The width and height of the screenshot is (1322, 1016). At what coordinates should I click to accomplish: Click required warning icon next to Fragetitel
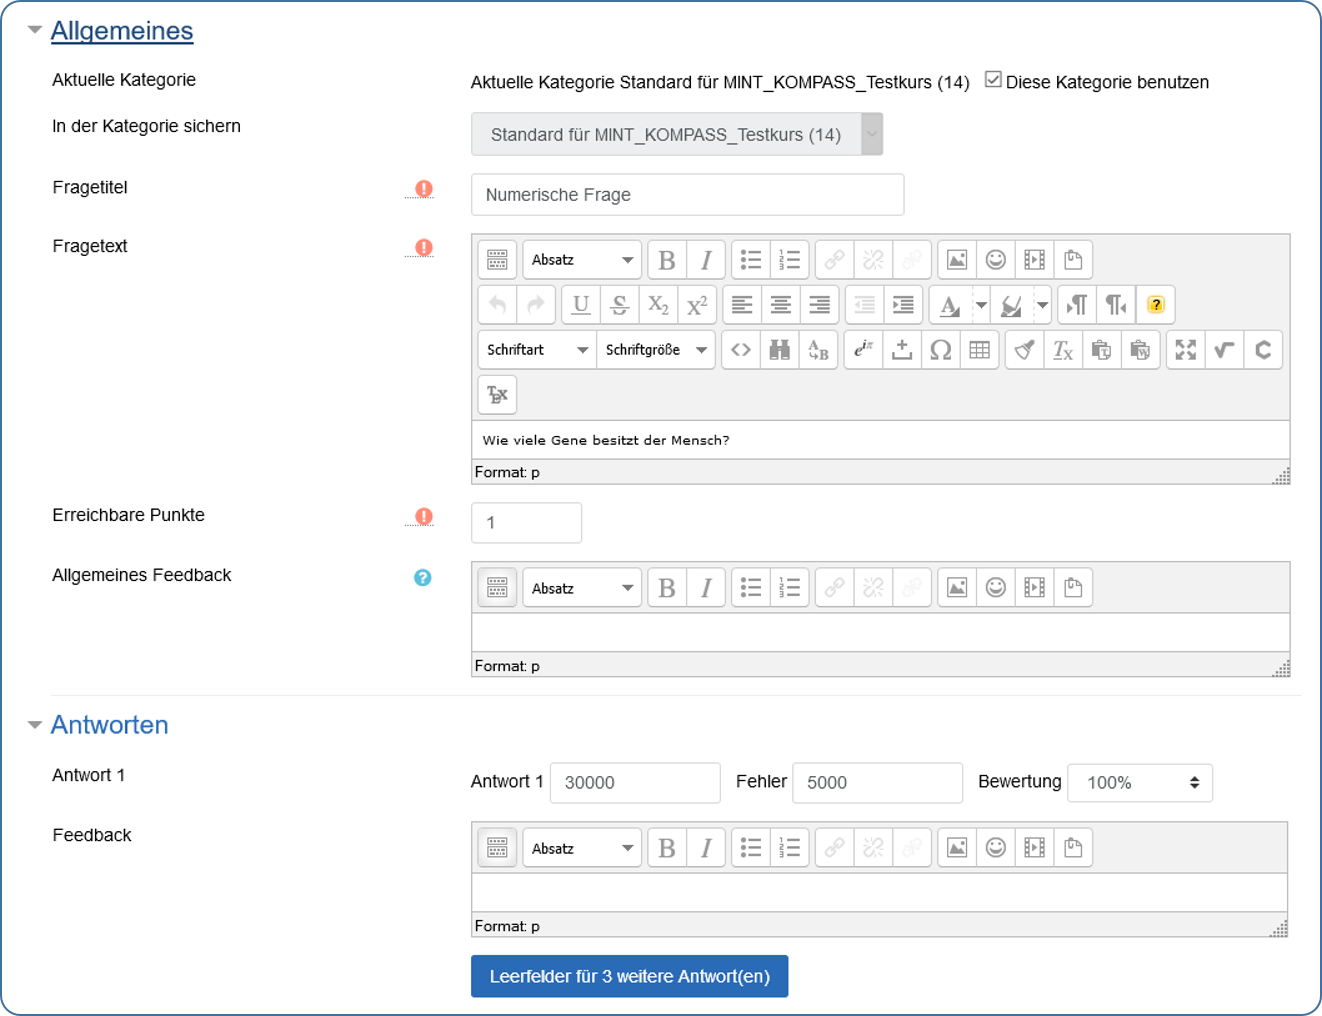tap(424, 188)
